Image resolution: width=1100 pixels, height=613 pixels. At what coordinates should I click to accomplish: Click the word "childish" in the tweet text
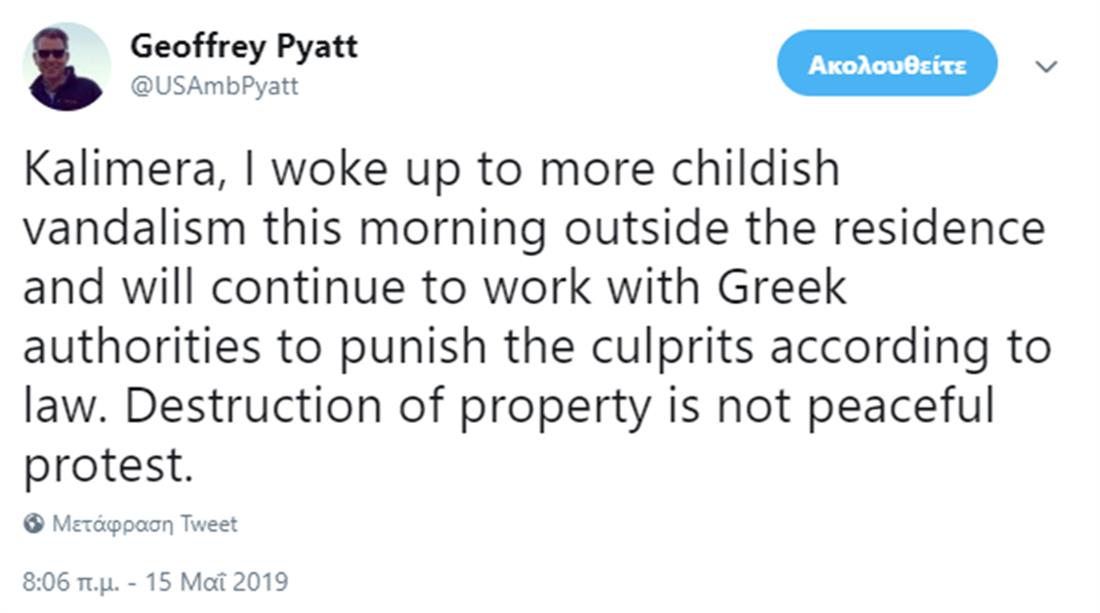[757, 171]
